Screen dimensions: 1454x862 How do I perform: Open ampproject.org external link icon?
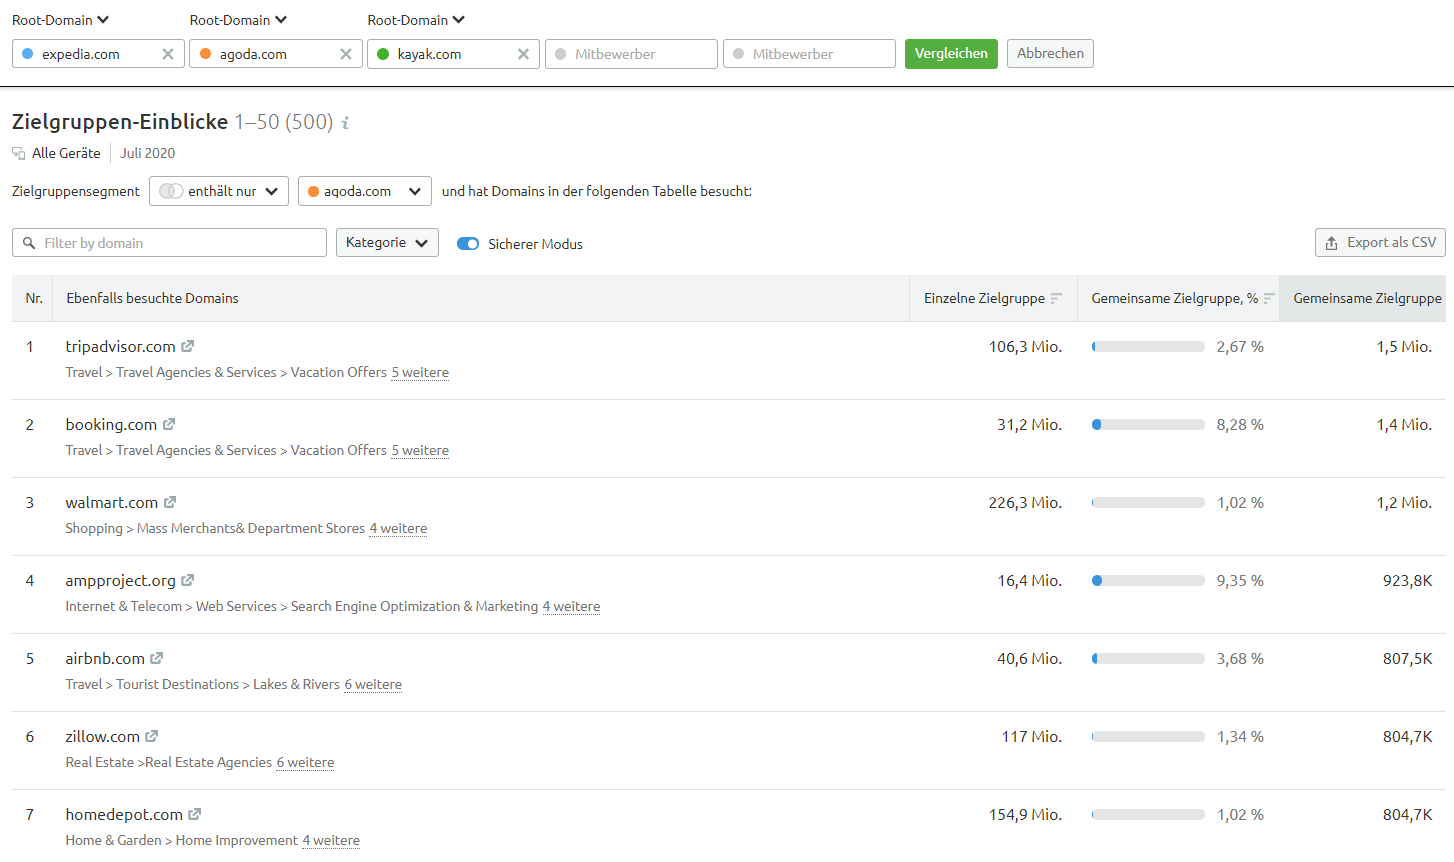point(187,580)
